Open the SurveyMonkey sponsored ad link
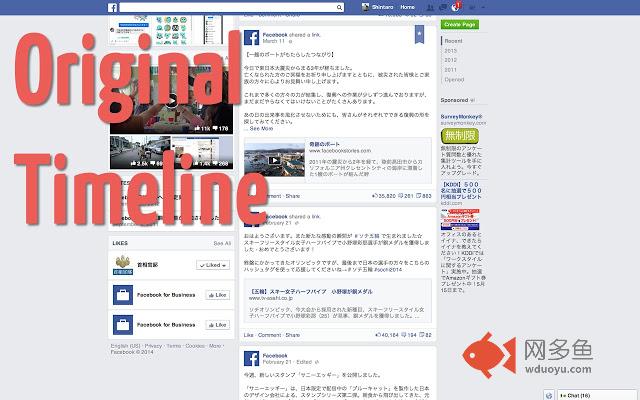The image size is (640, 400). coord(461,116)
